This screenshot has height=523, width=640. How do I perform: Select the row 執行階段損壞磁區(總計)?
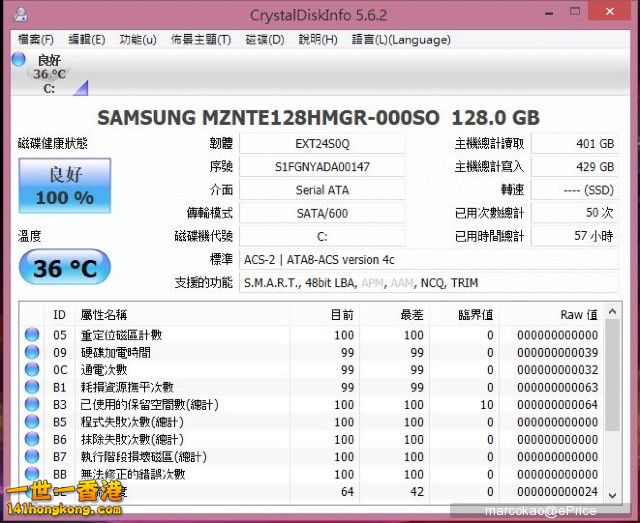312,456
